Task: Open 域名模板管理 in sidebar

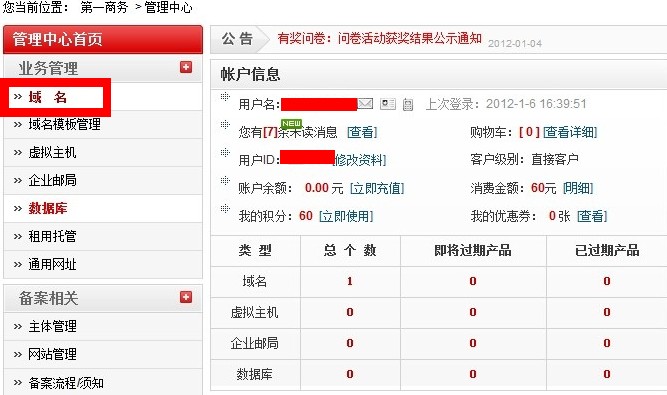Action: 65,124
